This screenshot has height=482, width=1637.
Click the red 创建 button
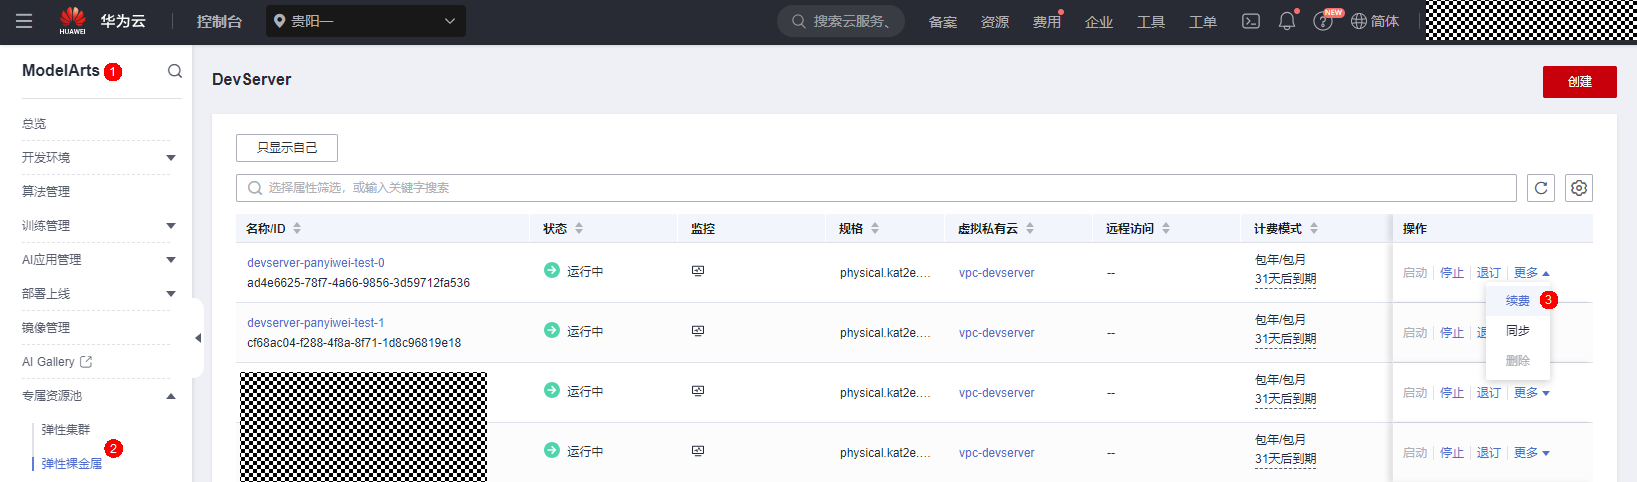[1579, 82]
